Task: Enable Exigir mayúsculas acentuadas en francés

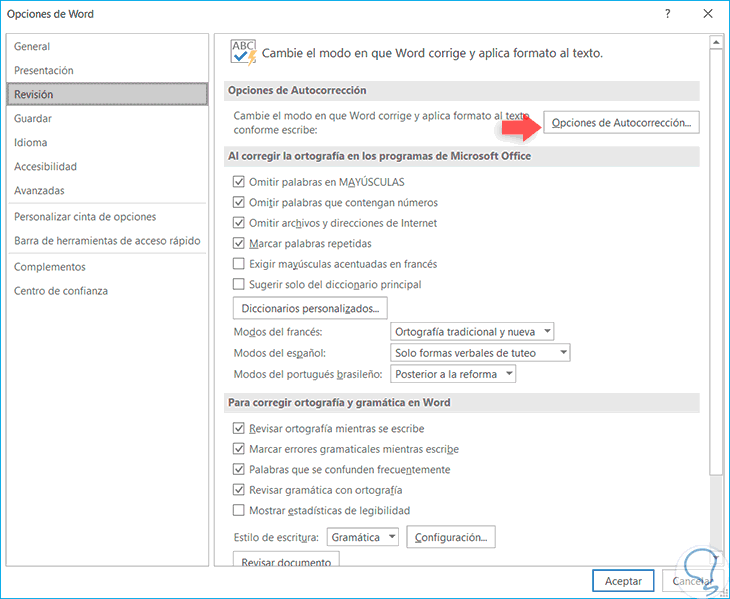Action: [238, 264]
